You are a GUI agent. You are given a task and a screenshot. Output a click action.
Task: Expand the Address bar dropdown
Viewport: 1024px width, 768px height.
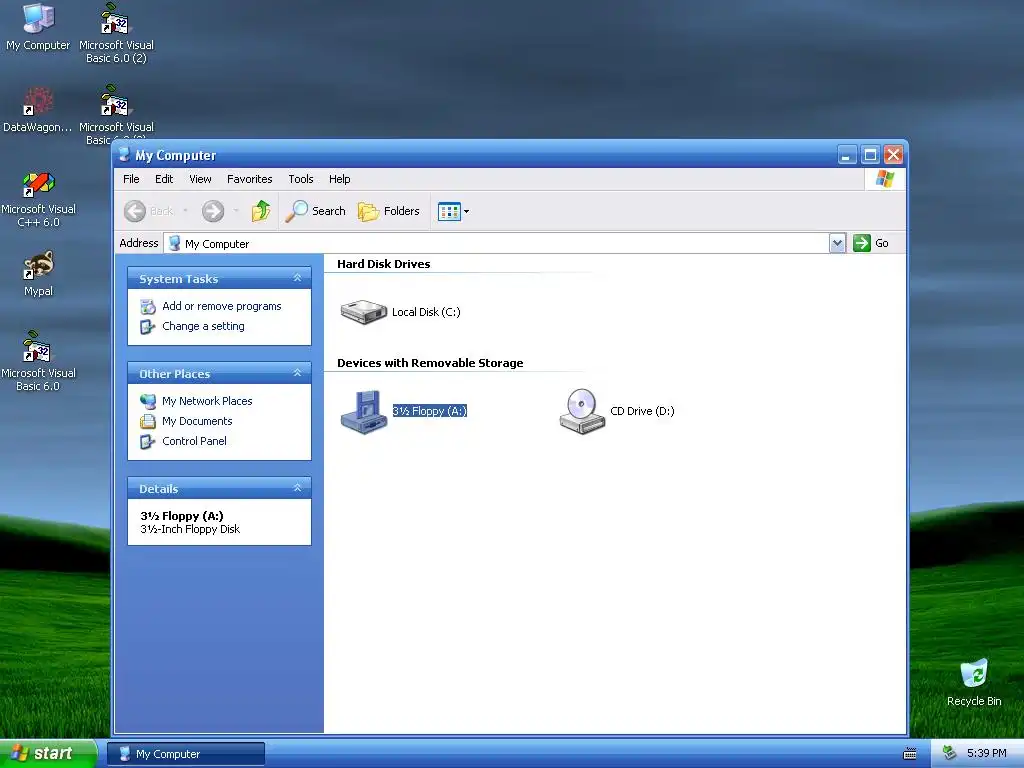[837, 244]
